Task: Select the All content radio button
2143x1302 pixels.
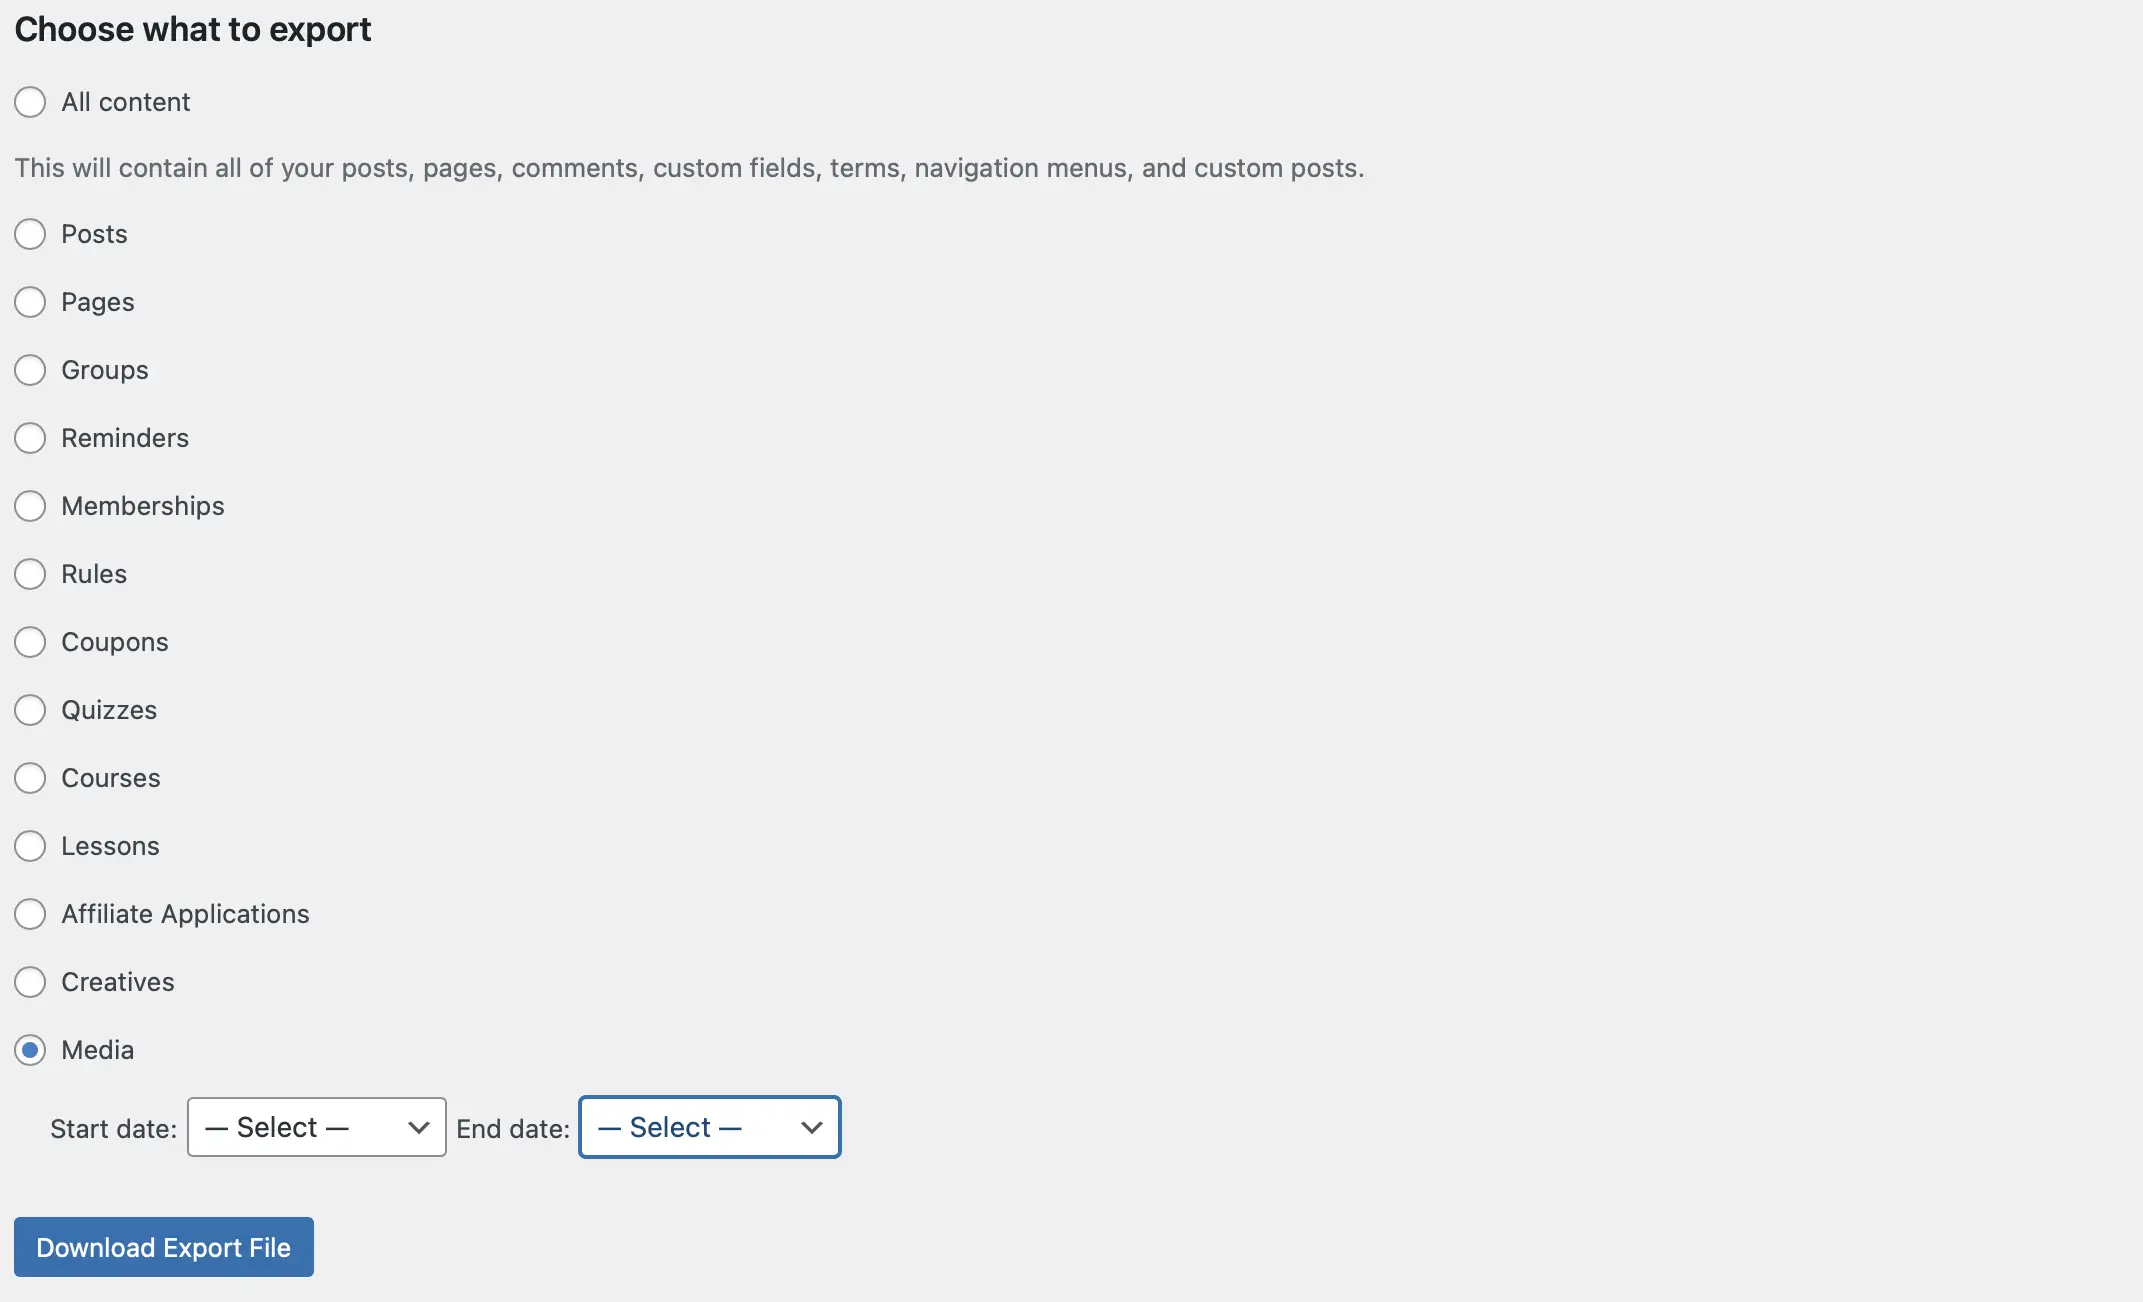Action: [x=29, y=98]
